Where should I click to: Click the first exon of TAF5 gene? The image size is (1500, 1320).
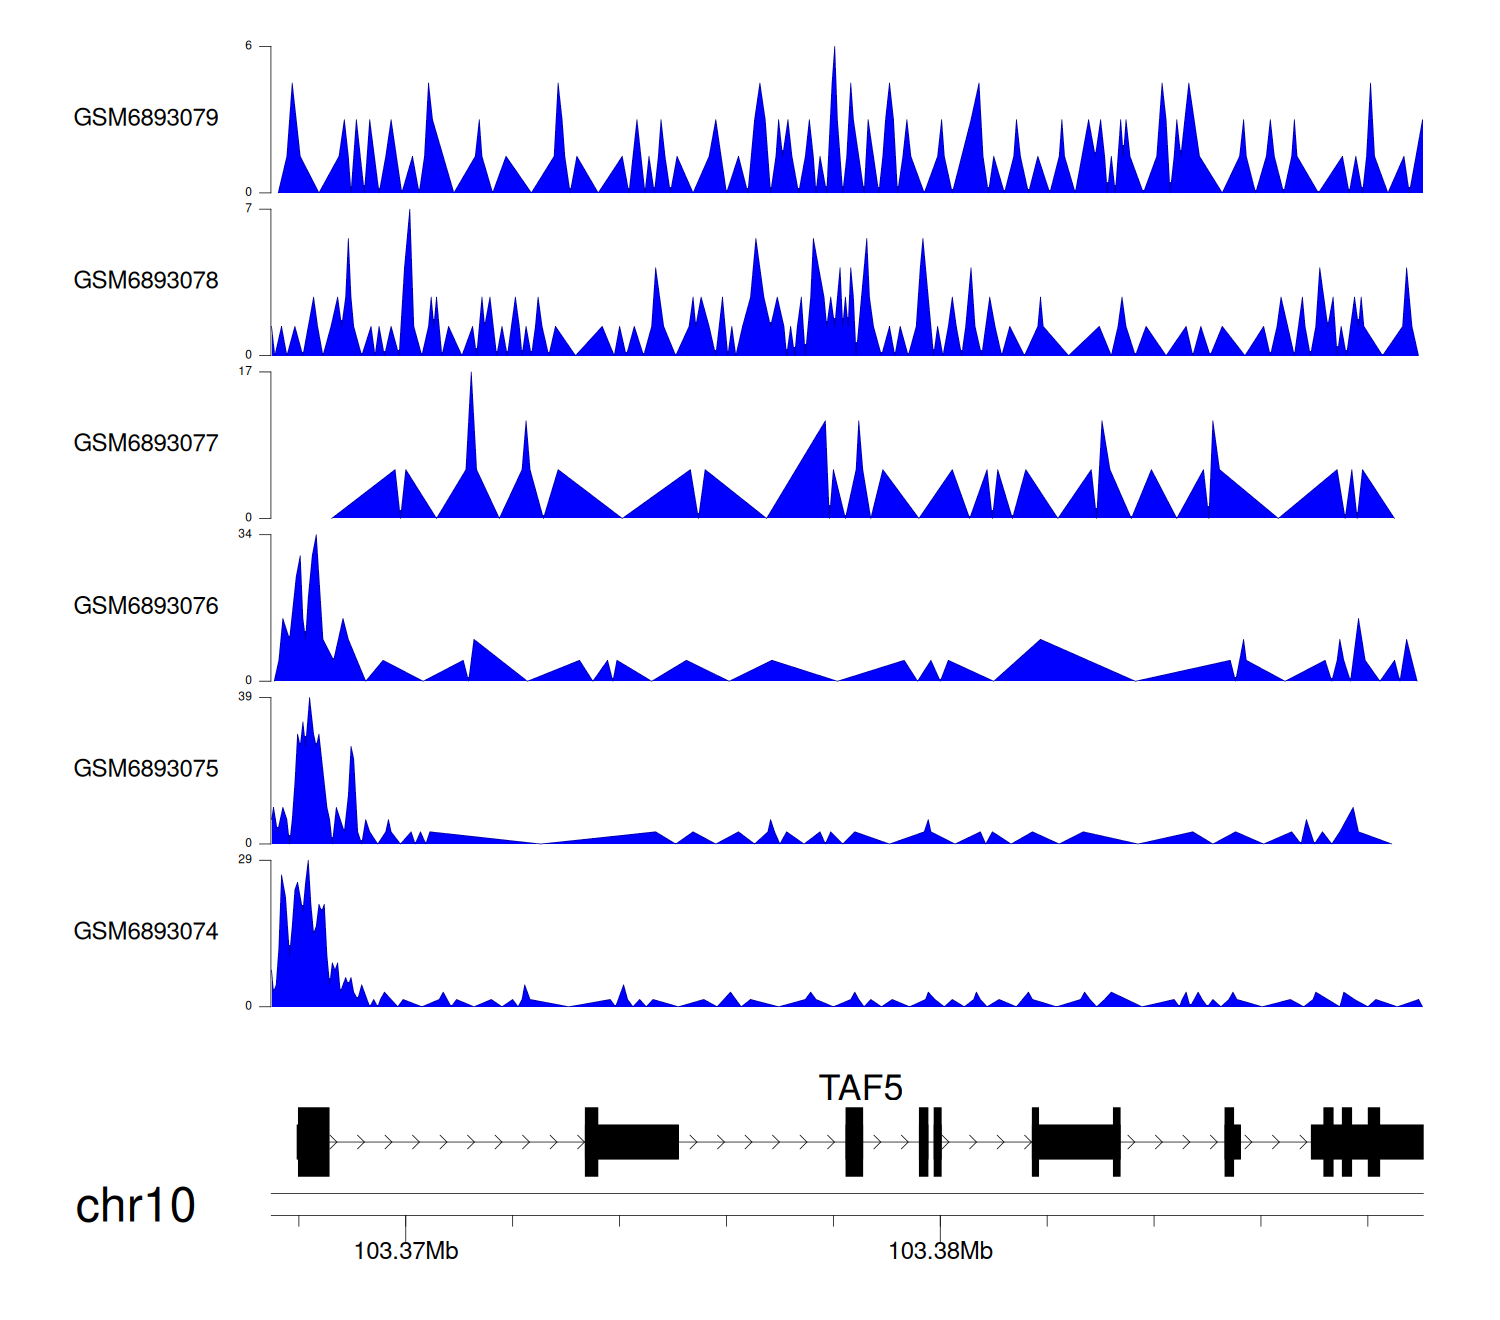click(x=314, y=1142)
